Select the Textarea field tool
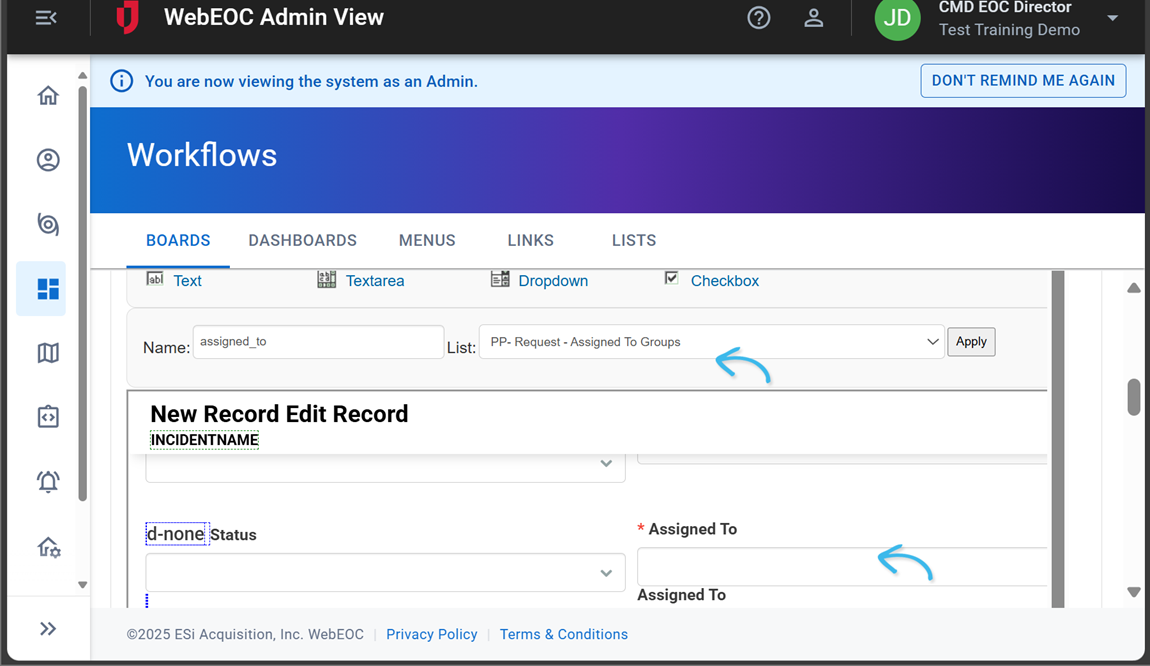The image size is (1150, 666). pos(374,281)
